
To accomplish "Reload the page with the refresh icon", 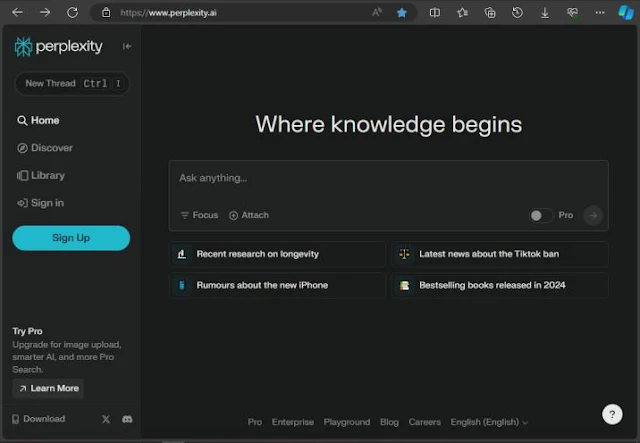I will 73,13.
